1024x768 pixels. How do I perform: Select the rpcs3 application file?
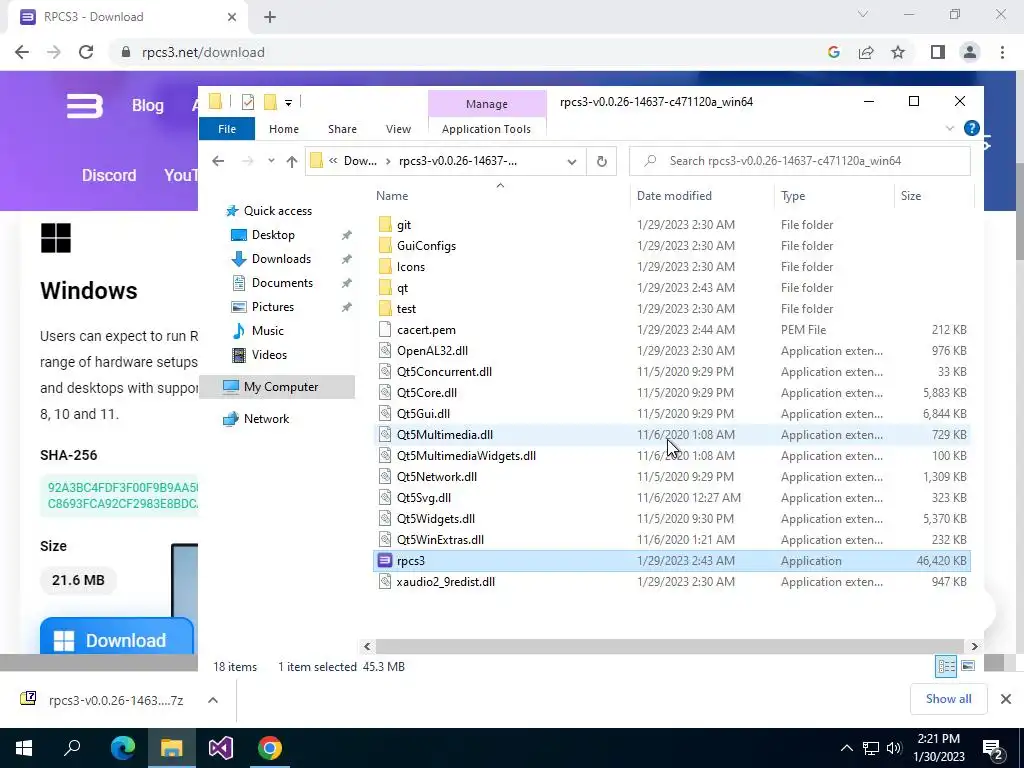671,560
